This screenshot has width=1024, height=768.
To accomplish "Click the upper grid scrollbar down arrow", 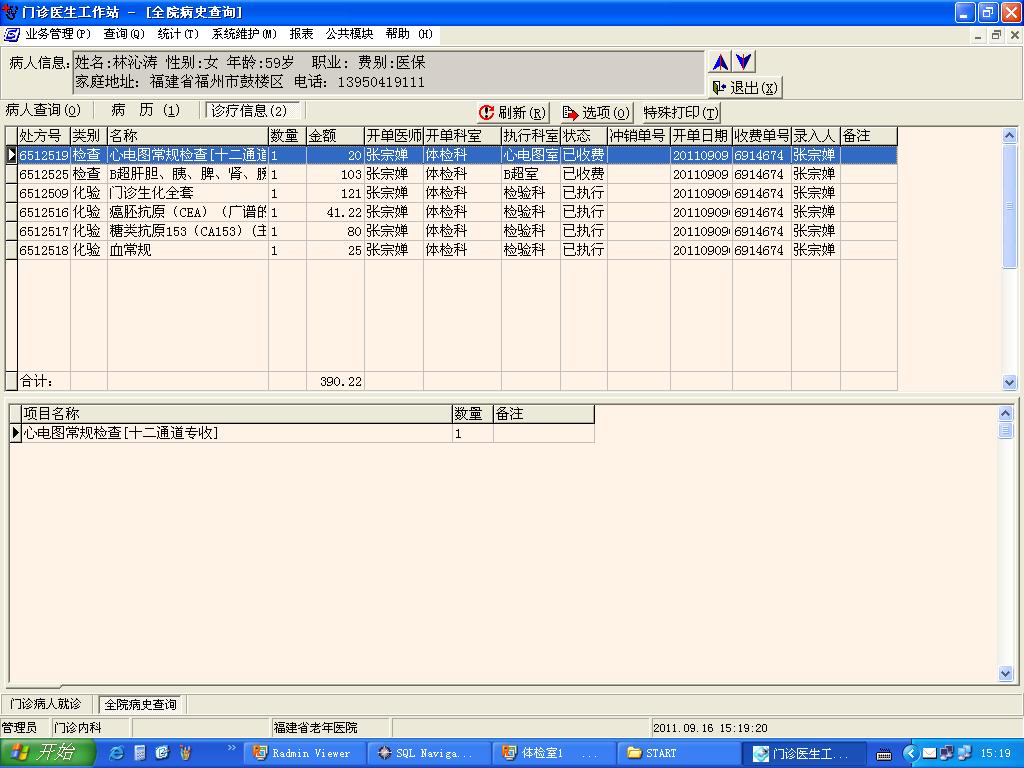I will pos(1010,382).
